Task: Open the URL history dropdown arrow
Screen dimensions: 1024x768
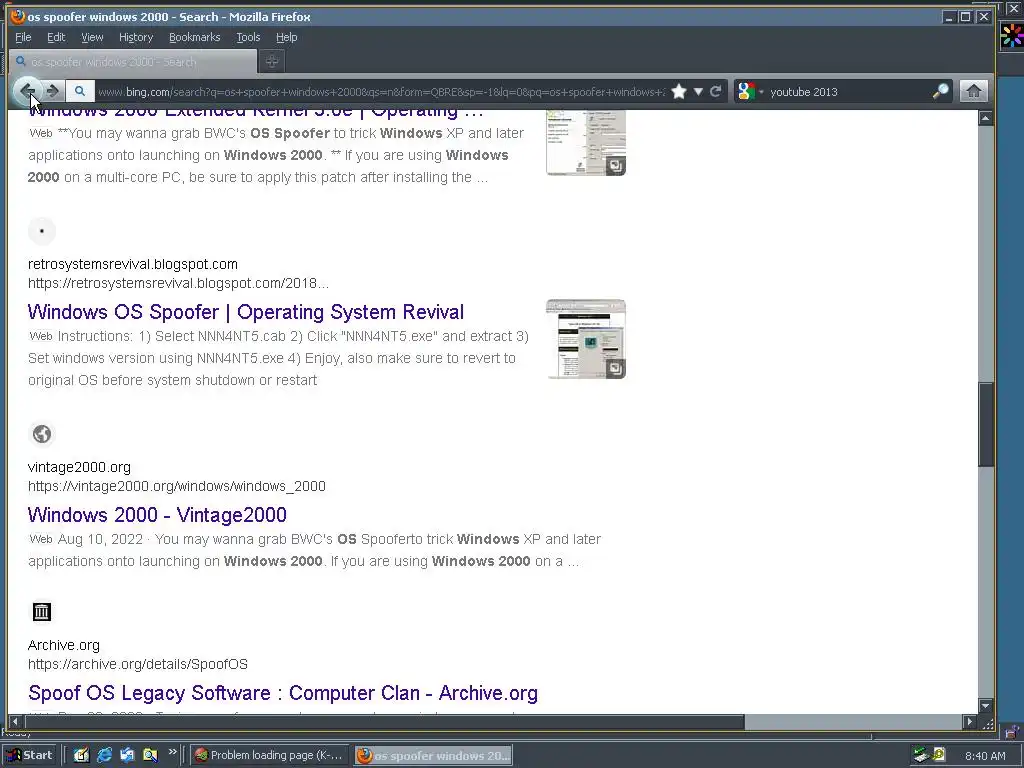Action: tap(698, 91)
